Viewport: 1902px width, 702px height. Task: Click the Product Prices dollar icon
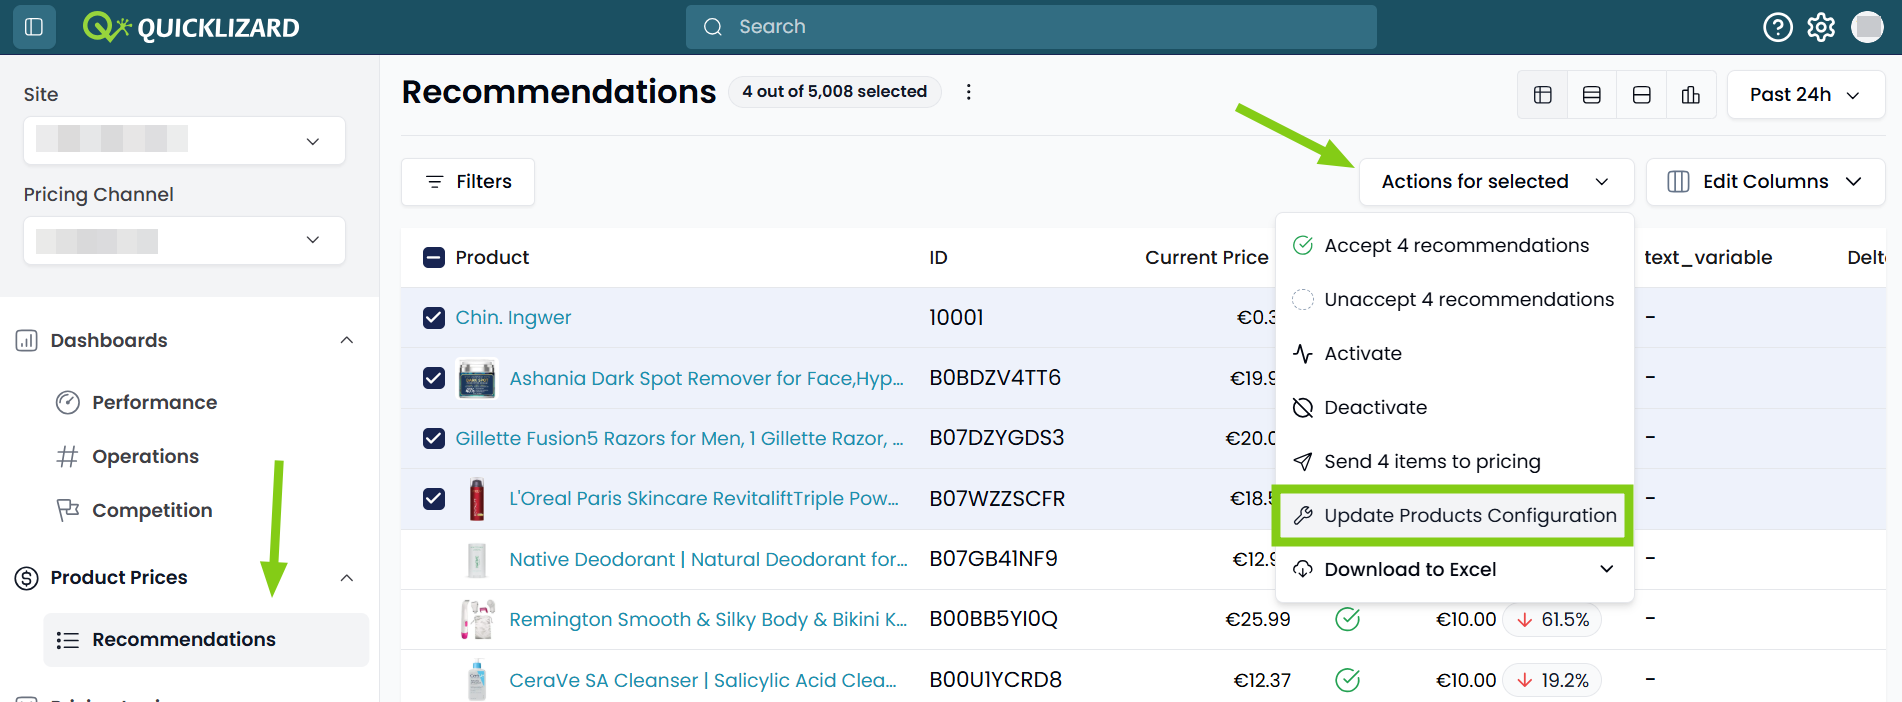click(x=27, y=578)
